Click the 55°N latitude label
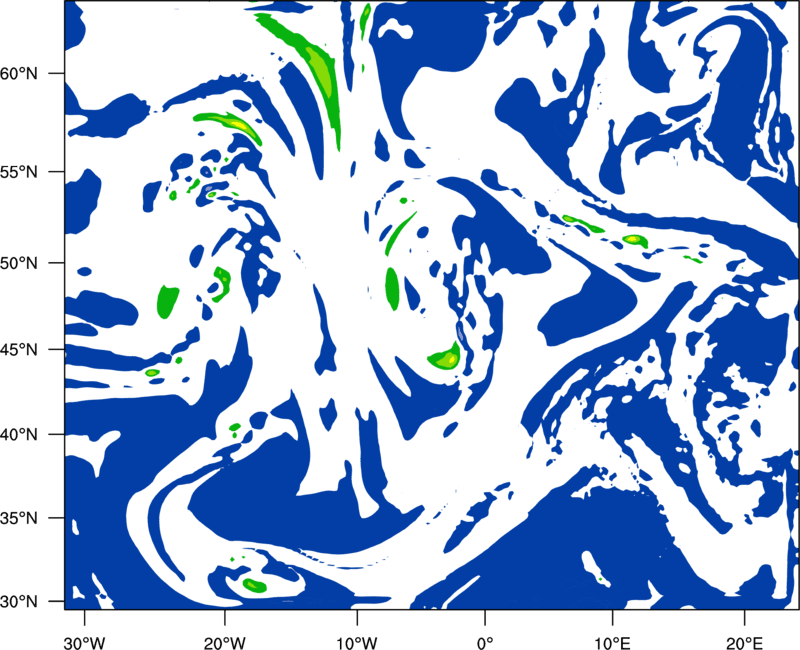Screen dimensions: 800x650 click(19, 172)
